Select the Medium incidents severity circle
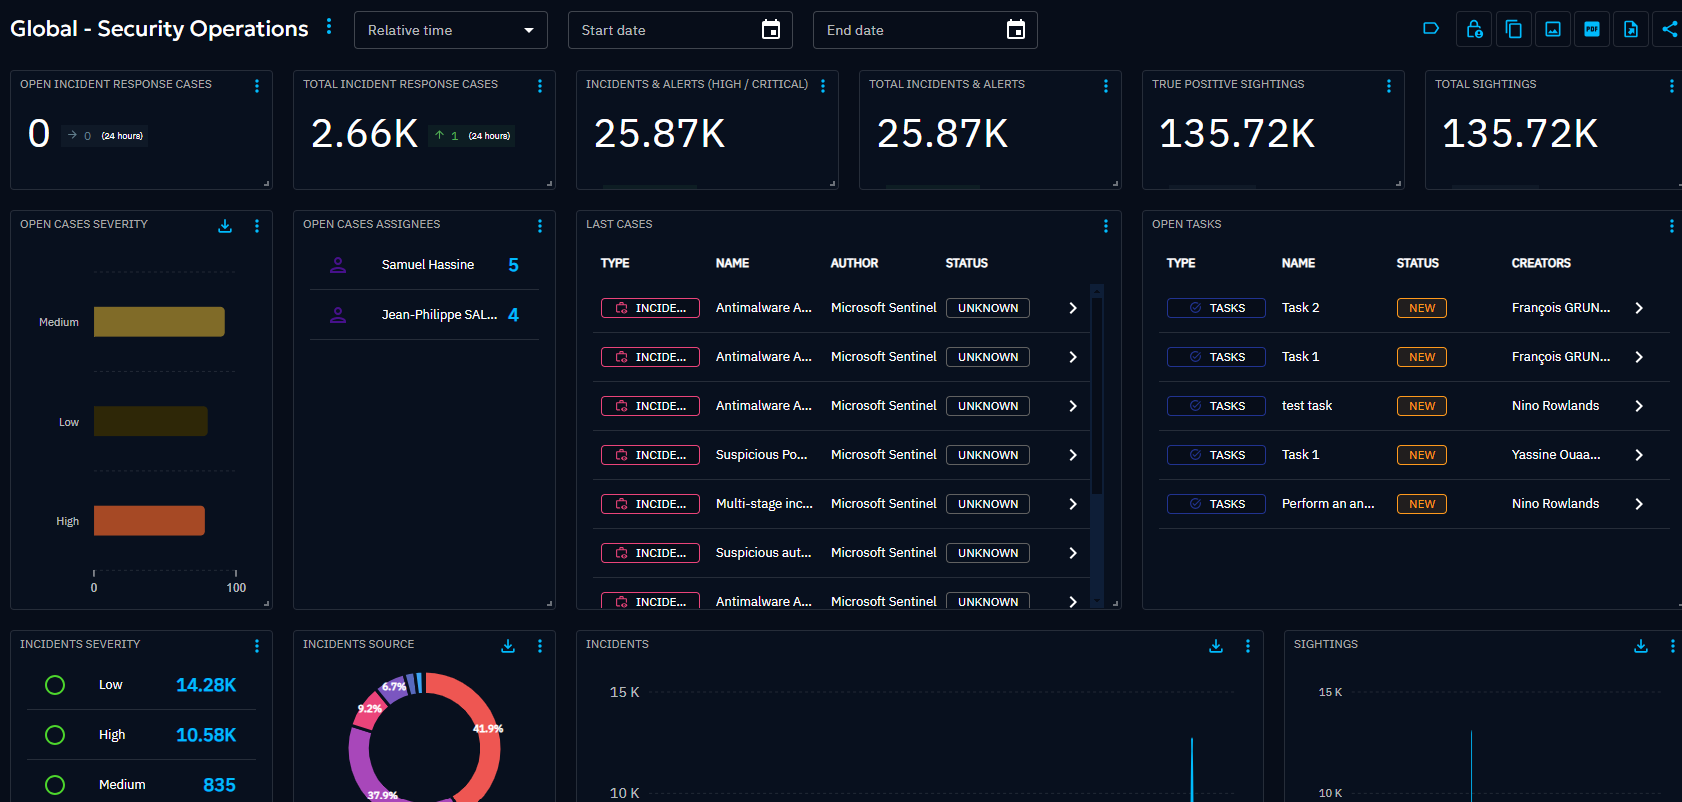The height and width of the screenshot is (802, 1682). coord(55,785)
